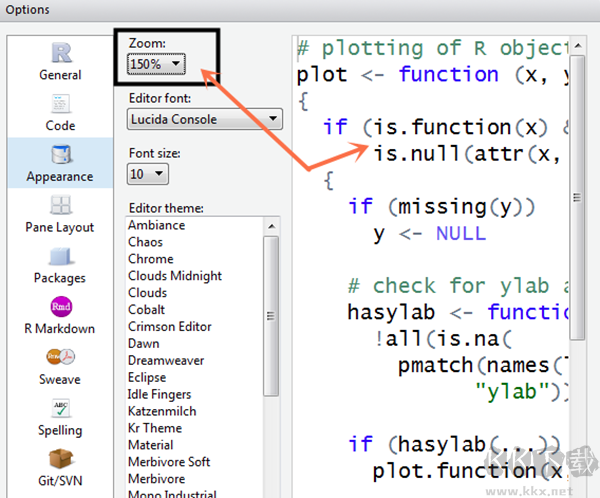Viewport: 600px width, 498px height.
Task: Expand the Font size dropdown
Action: click(147, 174)
